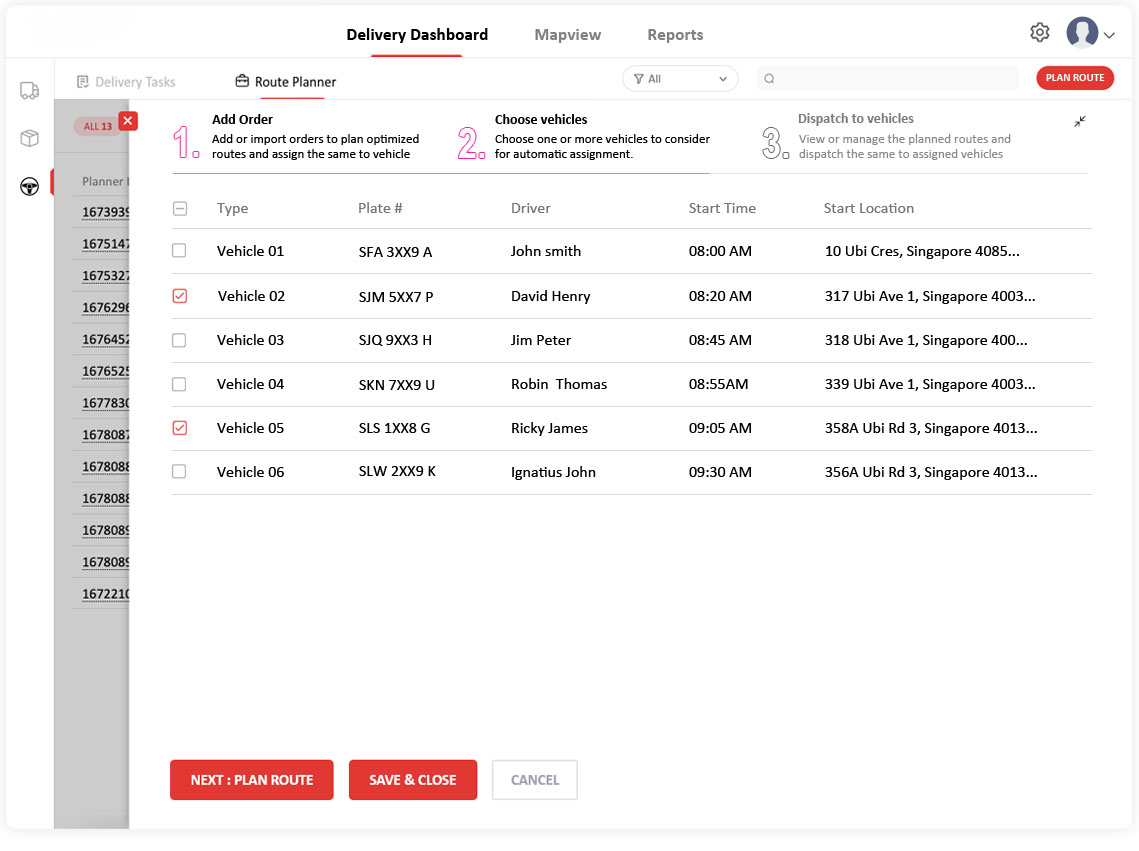
Task: Go to the Delivery Tasks tab
Action: coord(126,82)
